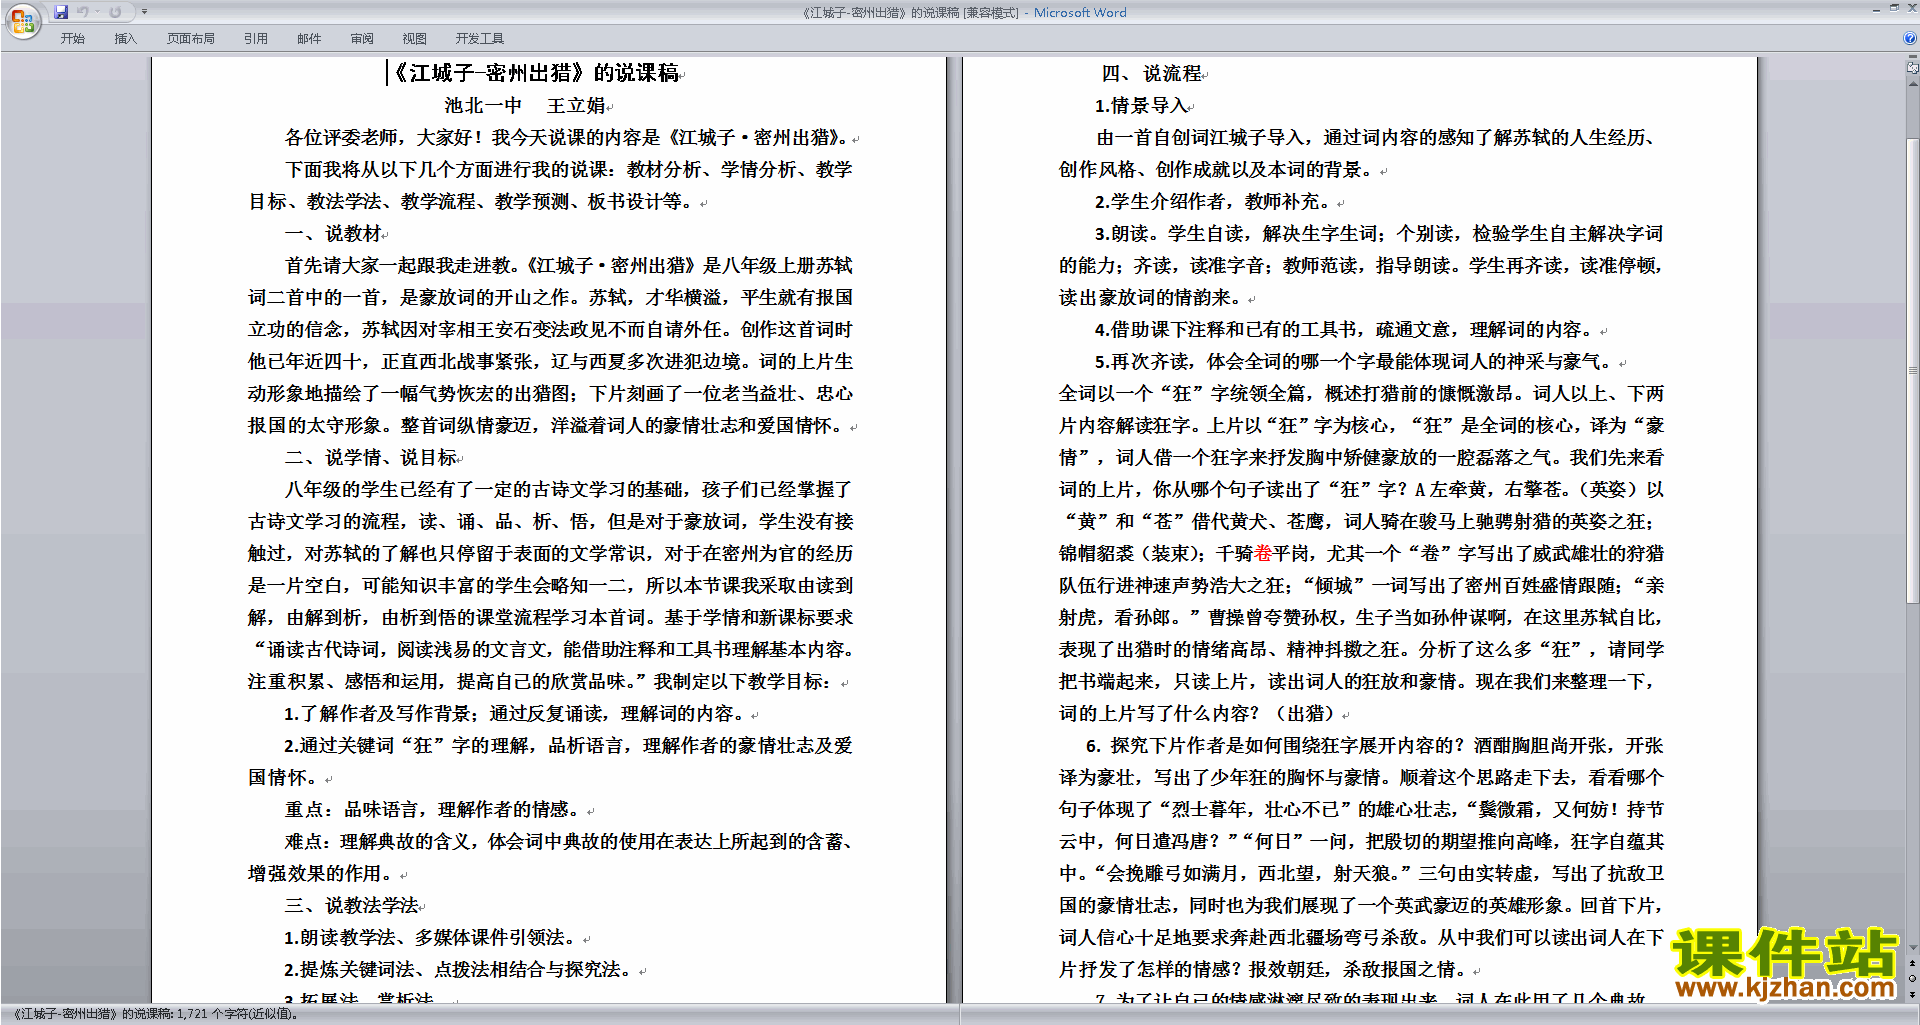Click the line starting 1.了解作者及写作背景
This screenshot has height=1025, width=1920.
tap(515, 713)
